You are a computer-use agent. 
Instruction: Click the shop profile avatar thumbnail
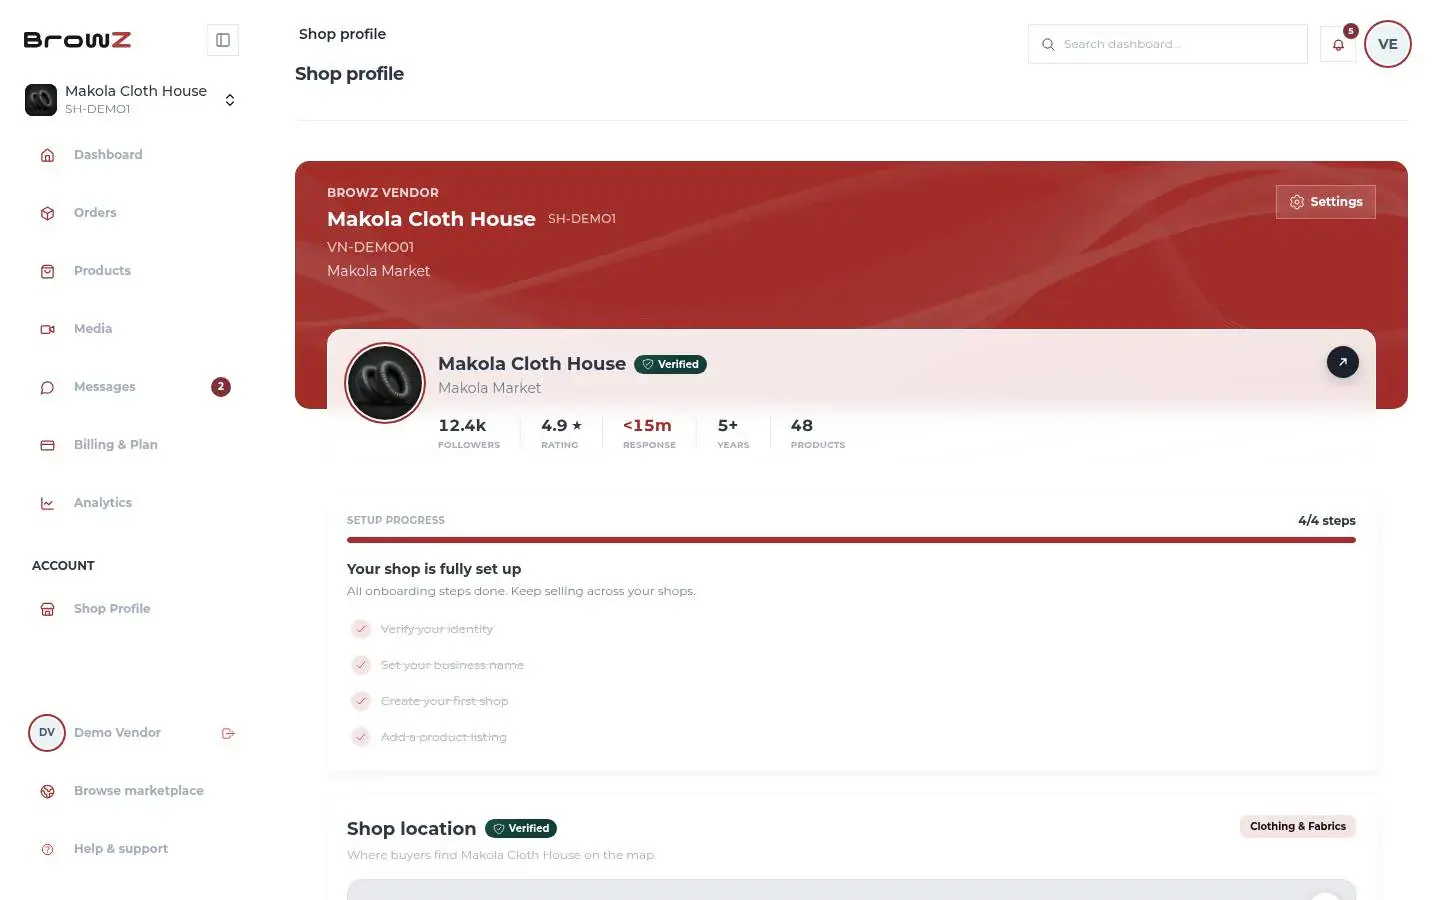(x=385, y=383)
